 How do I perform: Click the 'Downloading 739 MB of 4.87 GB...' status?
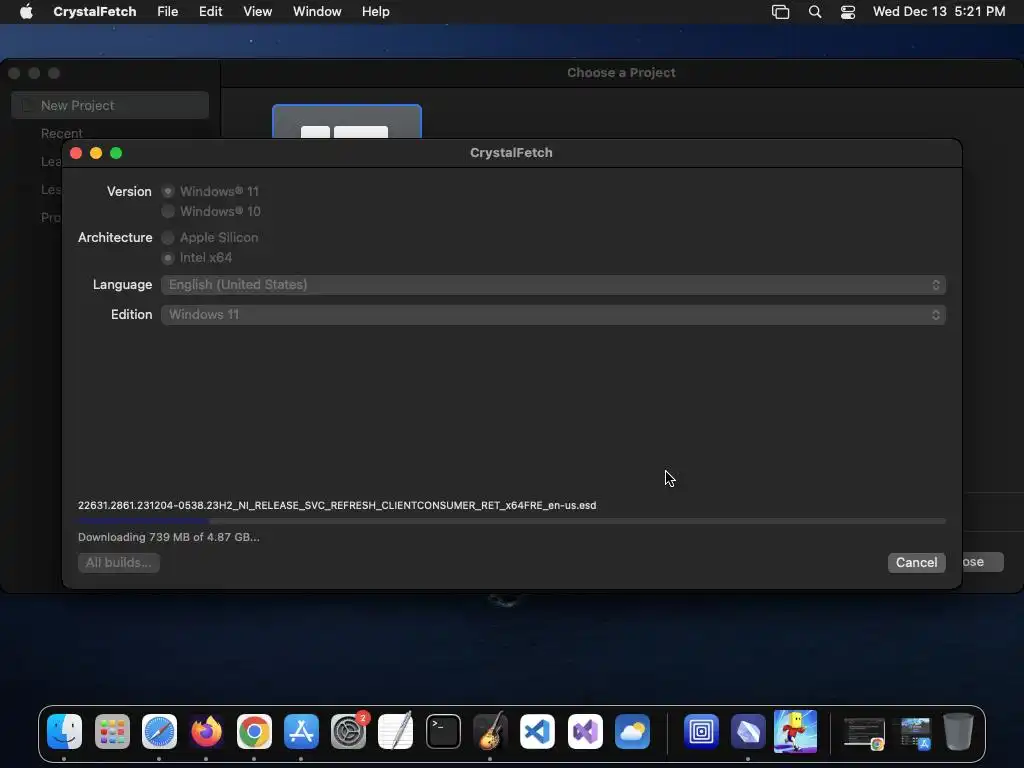click(x=168, y=537)
